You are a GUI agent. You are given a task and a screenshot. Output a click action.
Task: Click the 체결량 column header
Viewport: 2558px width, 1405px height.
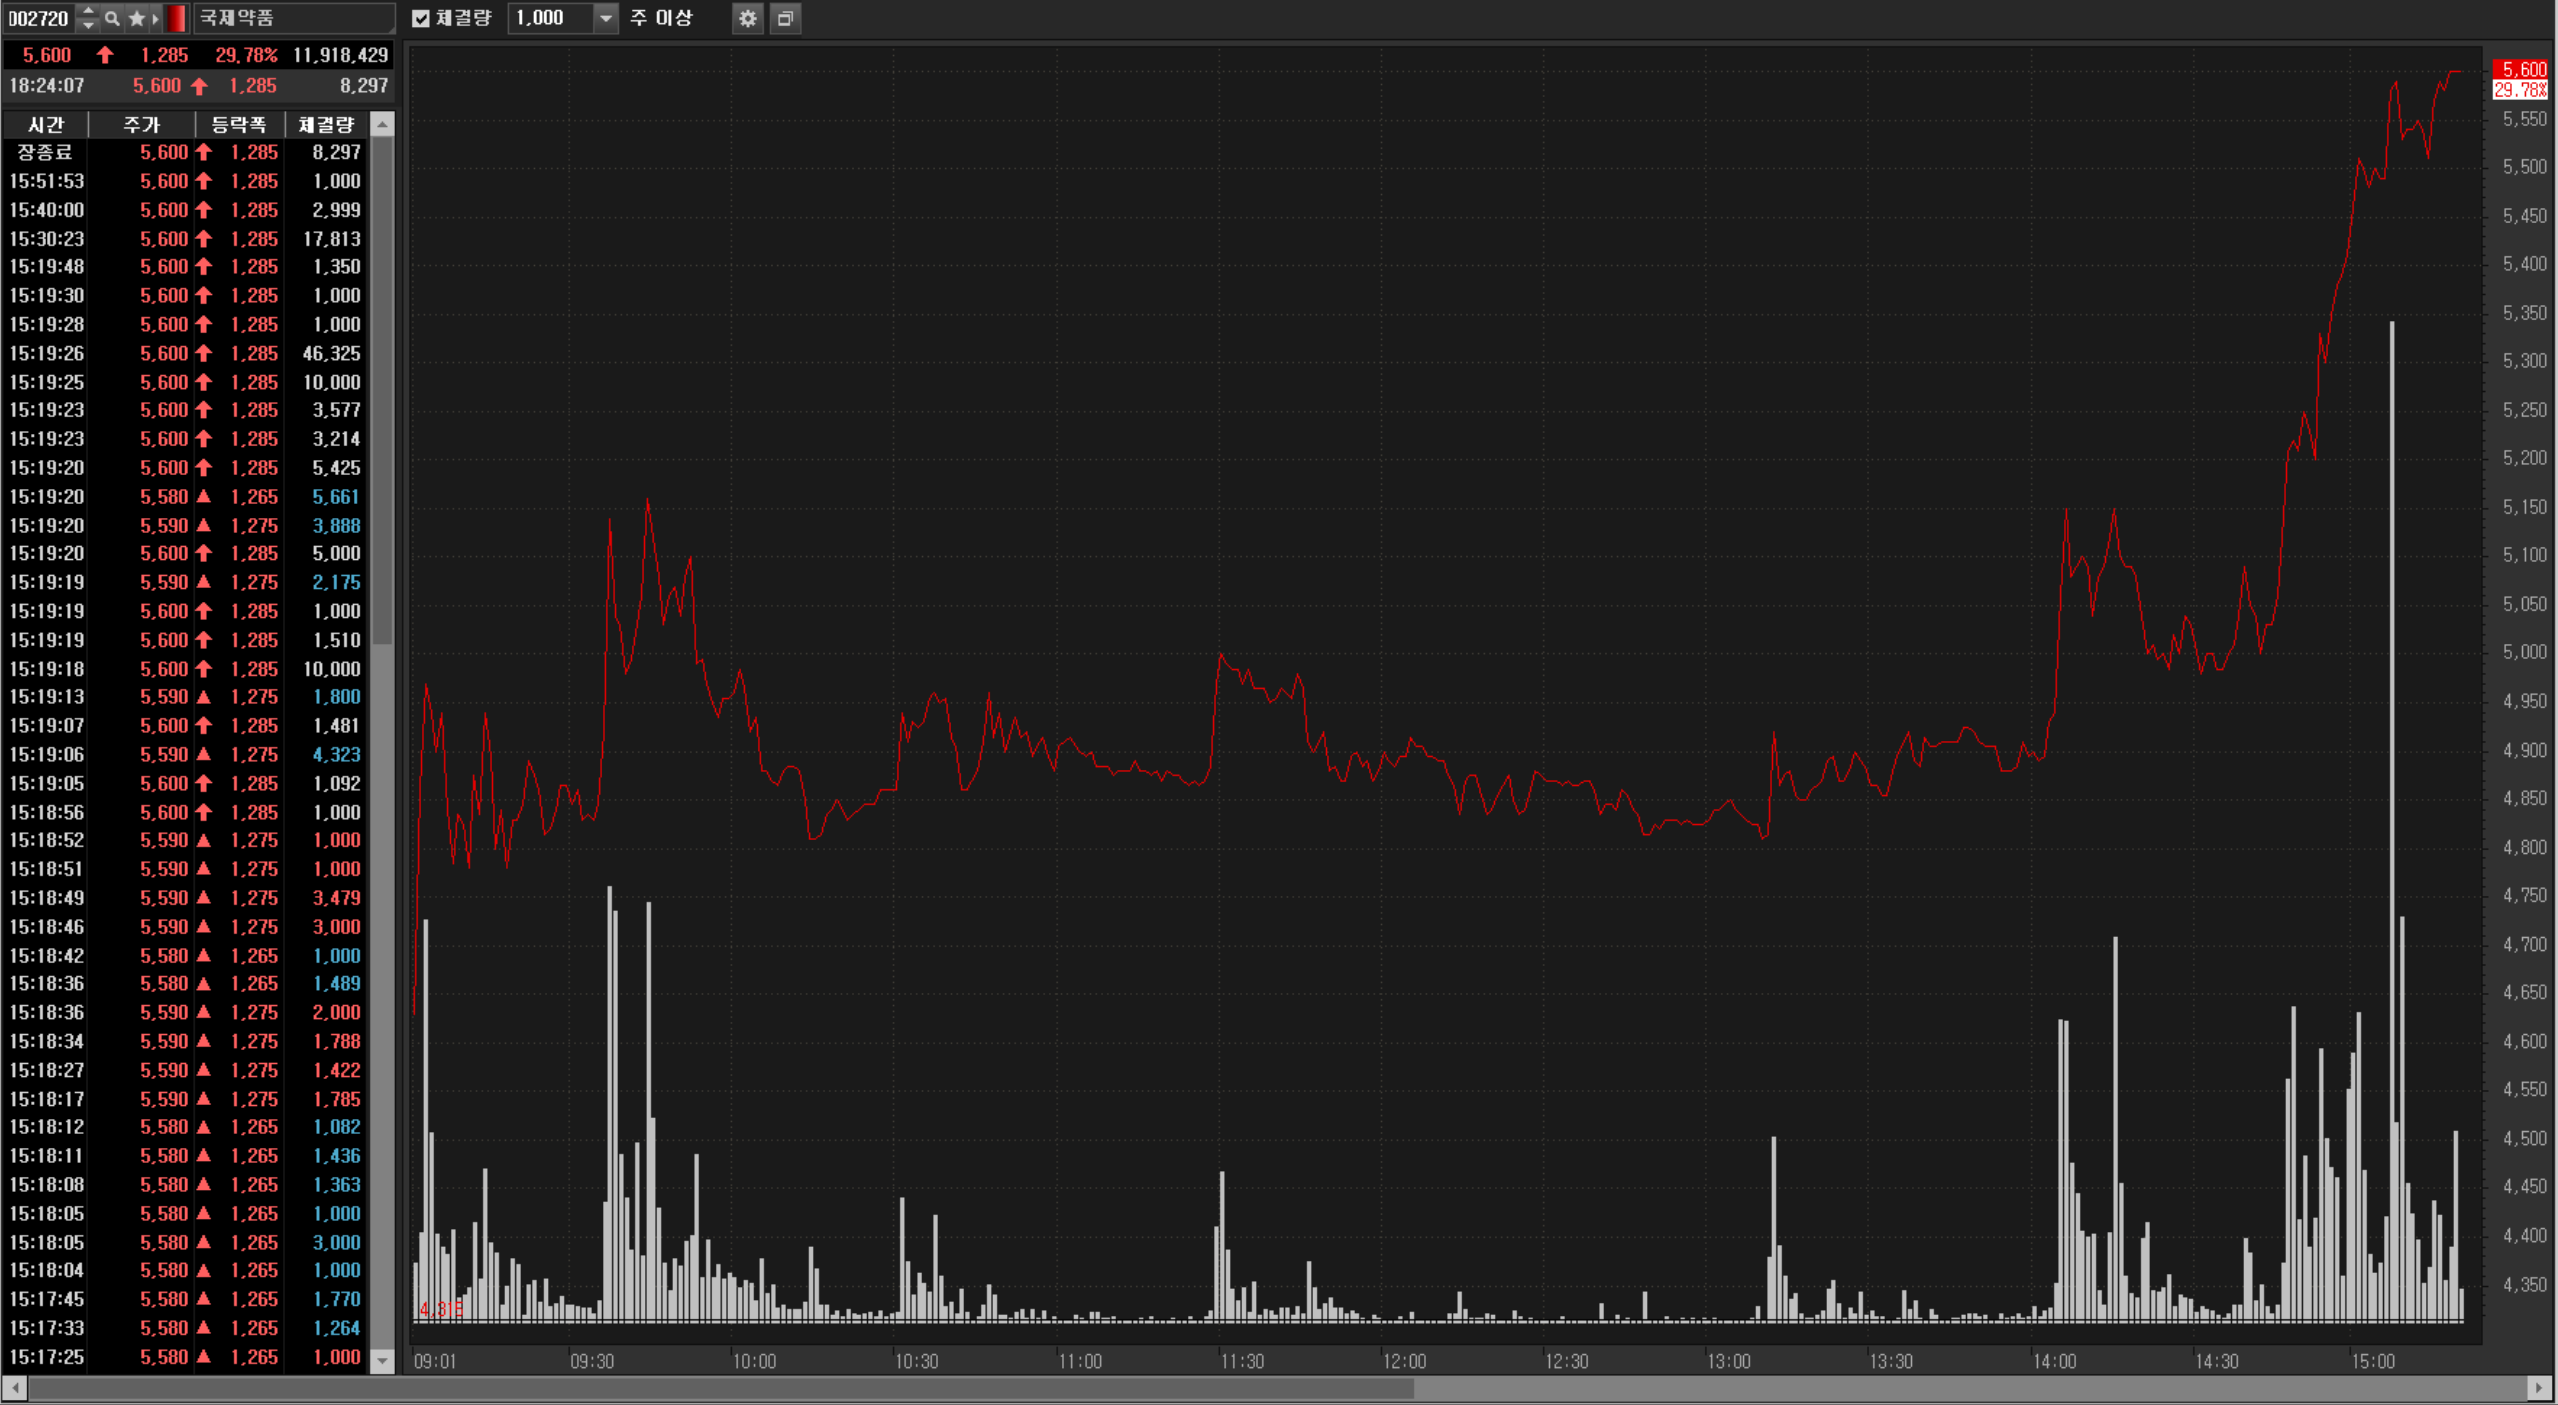point(326,125)
